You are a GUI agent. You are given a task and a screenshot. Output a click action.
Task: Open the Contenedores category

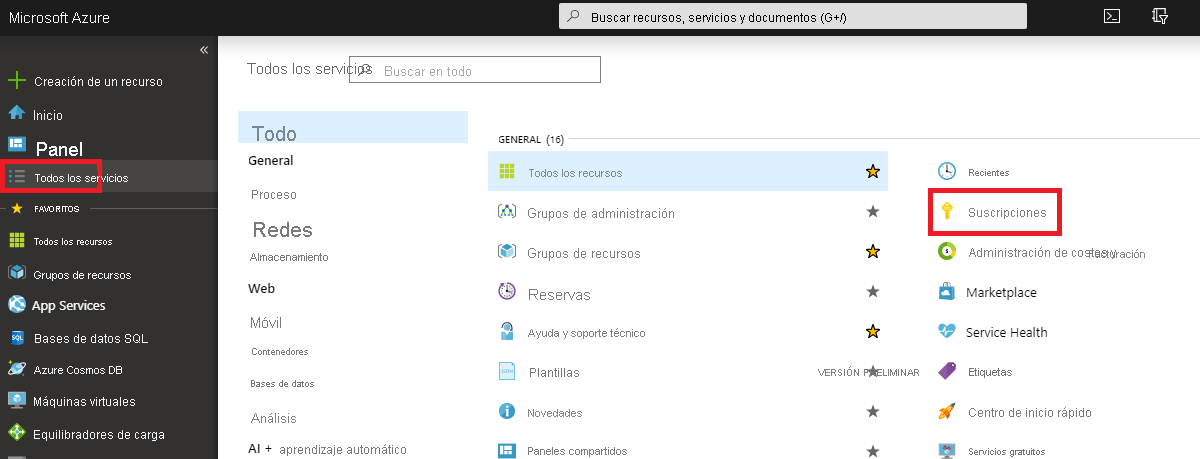[279, 352]
